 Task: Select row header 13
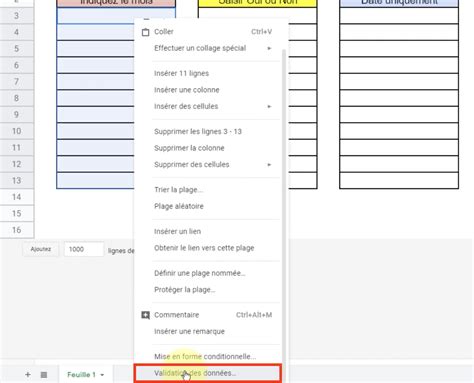(17, 181)
